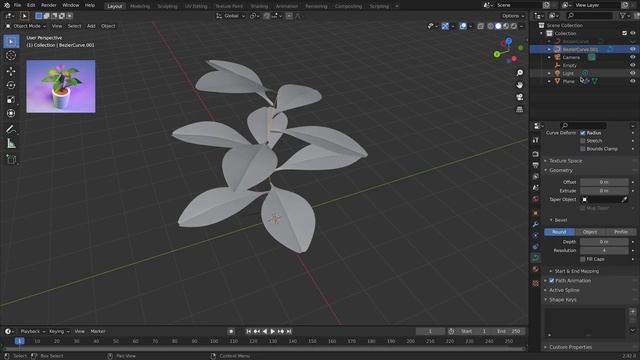This screenshot has height=360, width=640.
Task: Click the Blender logo icon
Action: tap(7, 5)
